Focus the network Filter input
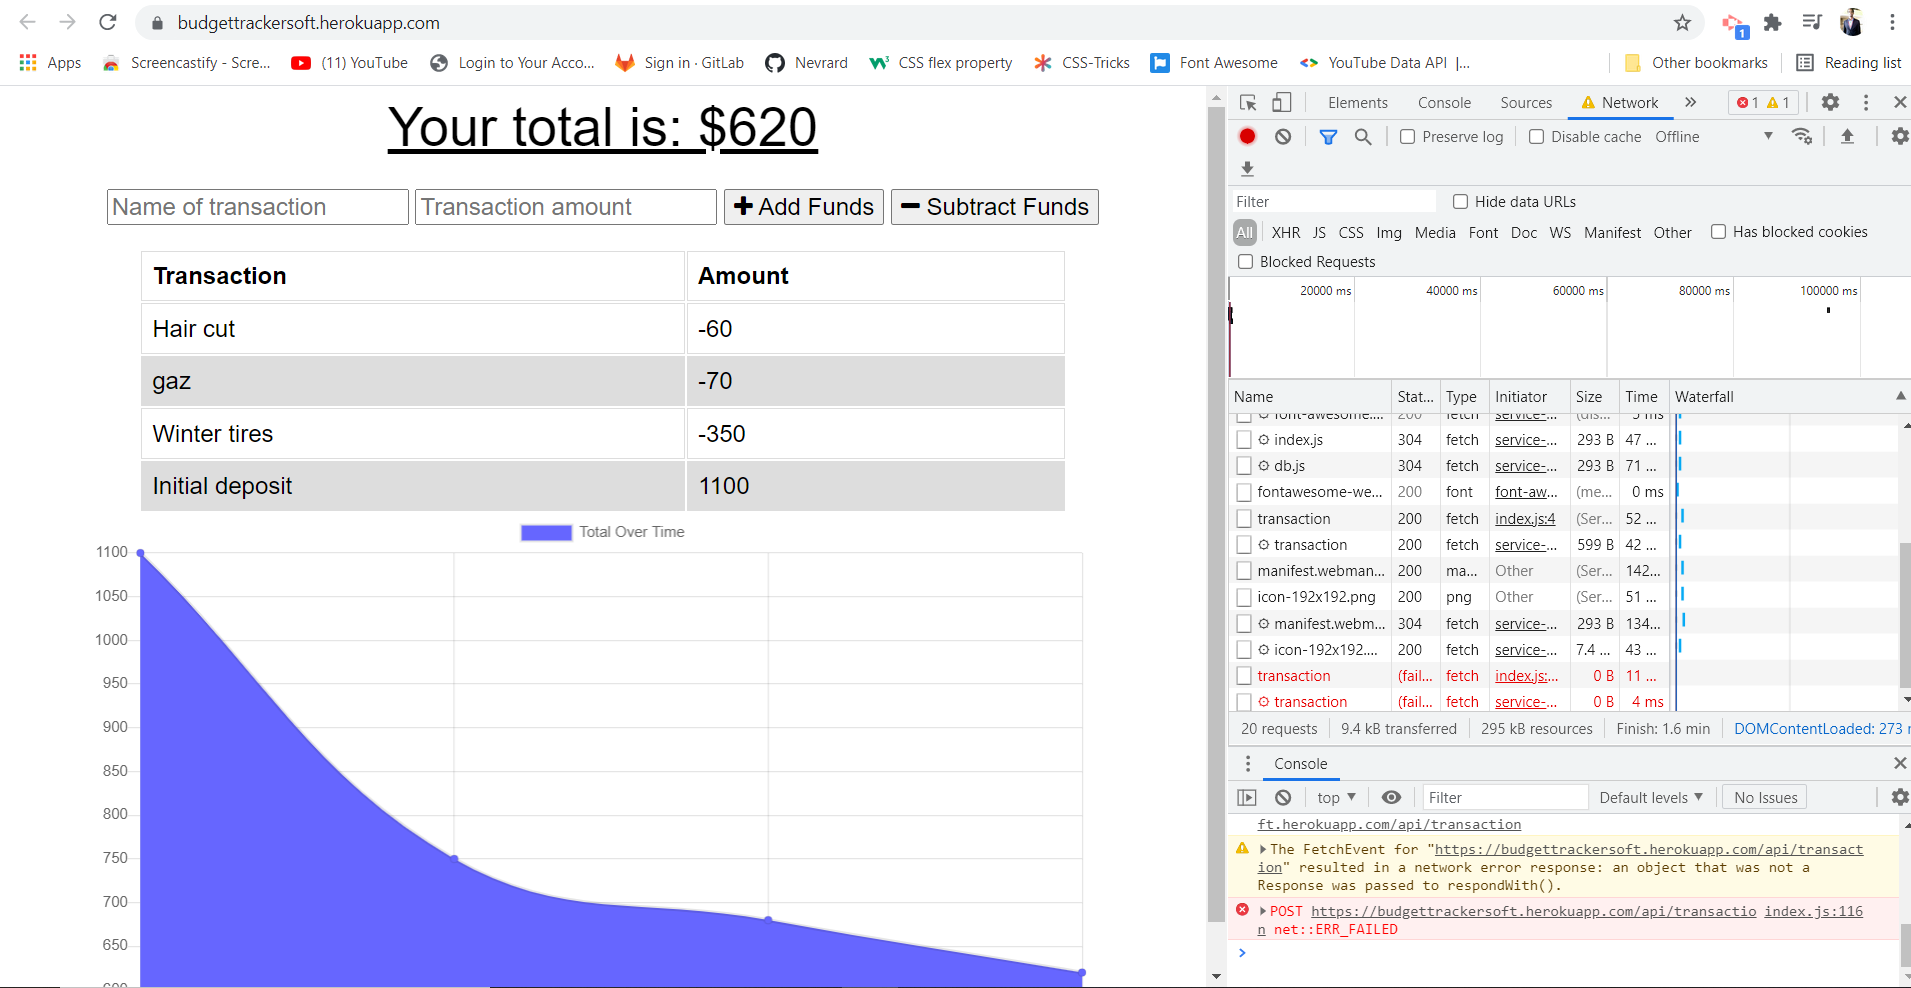The height and width of the screenshot is (988, 1911). coord(1334,202)
